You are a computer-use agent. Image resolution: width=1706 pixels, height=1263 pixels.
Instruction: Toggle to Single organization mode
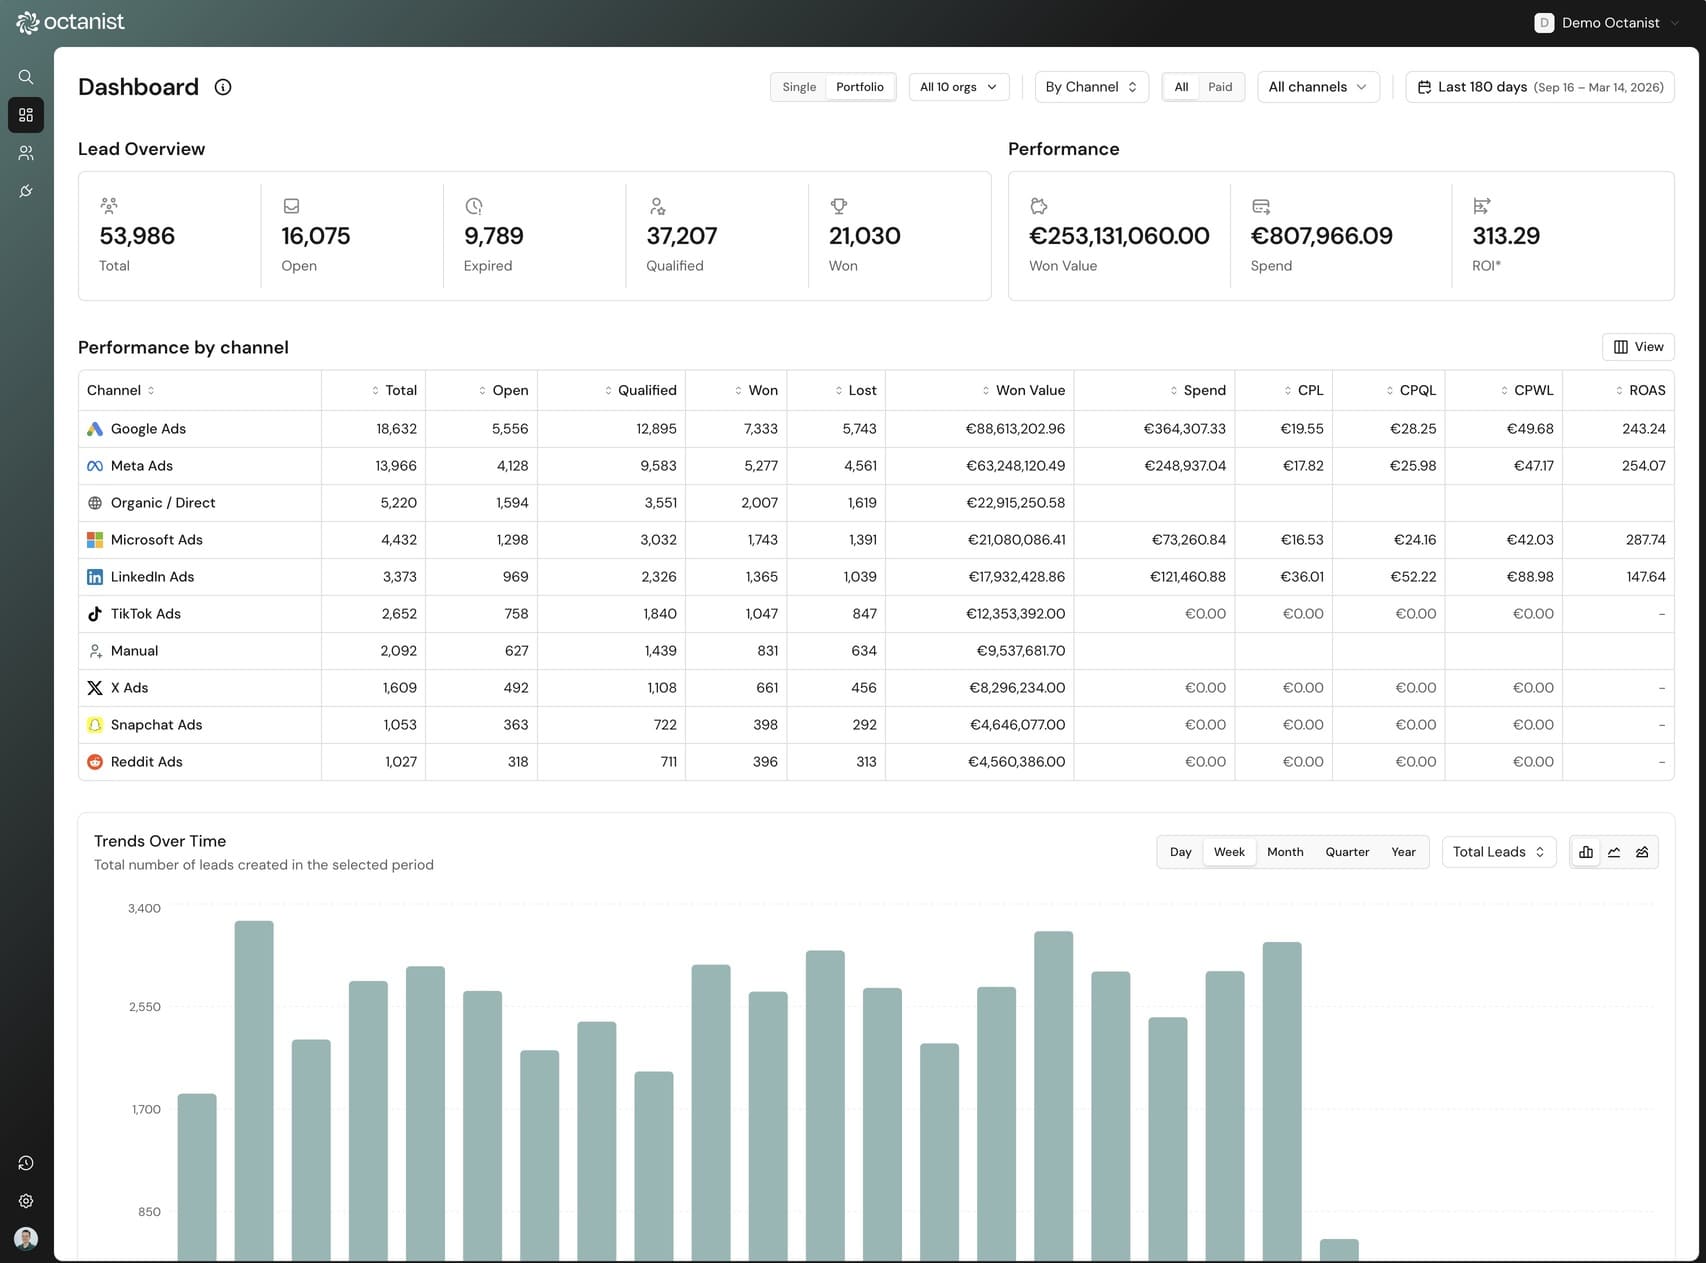799,87
